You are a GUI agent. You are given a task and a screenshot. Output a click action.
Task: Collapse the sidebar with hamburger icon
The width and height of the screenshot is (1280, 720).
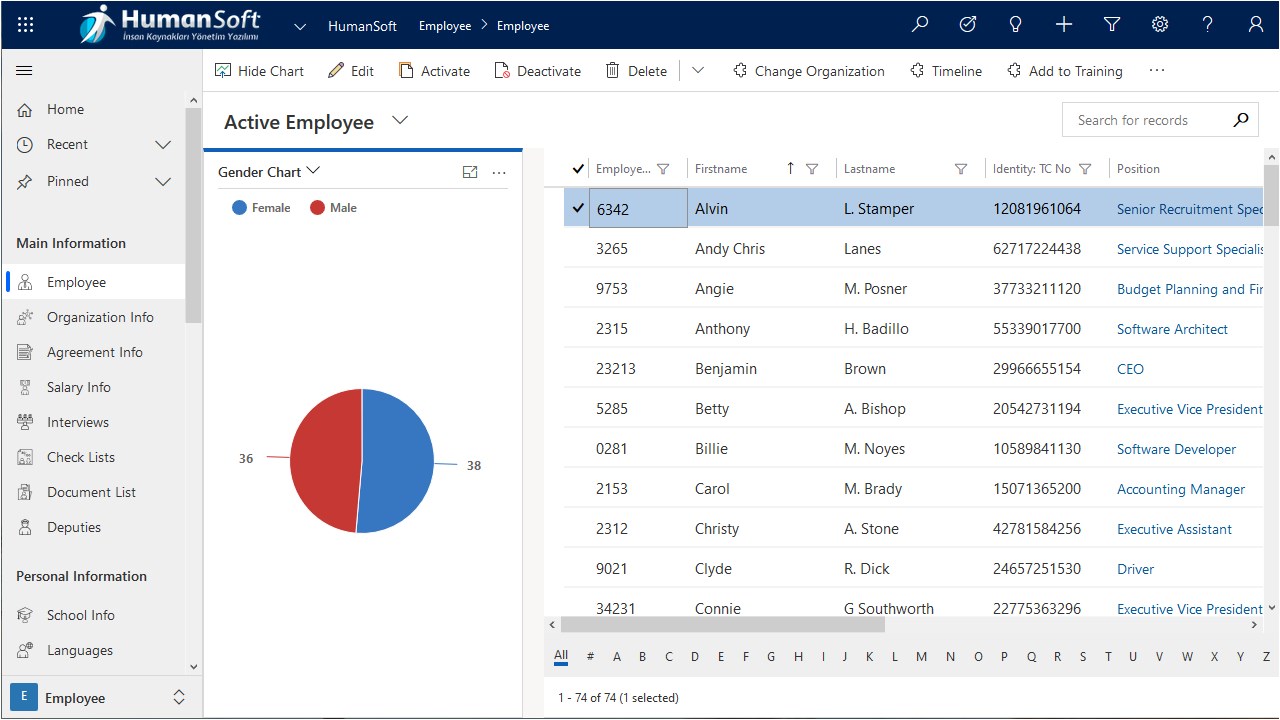click(25, 71)
